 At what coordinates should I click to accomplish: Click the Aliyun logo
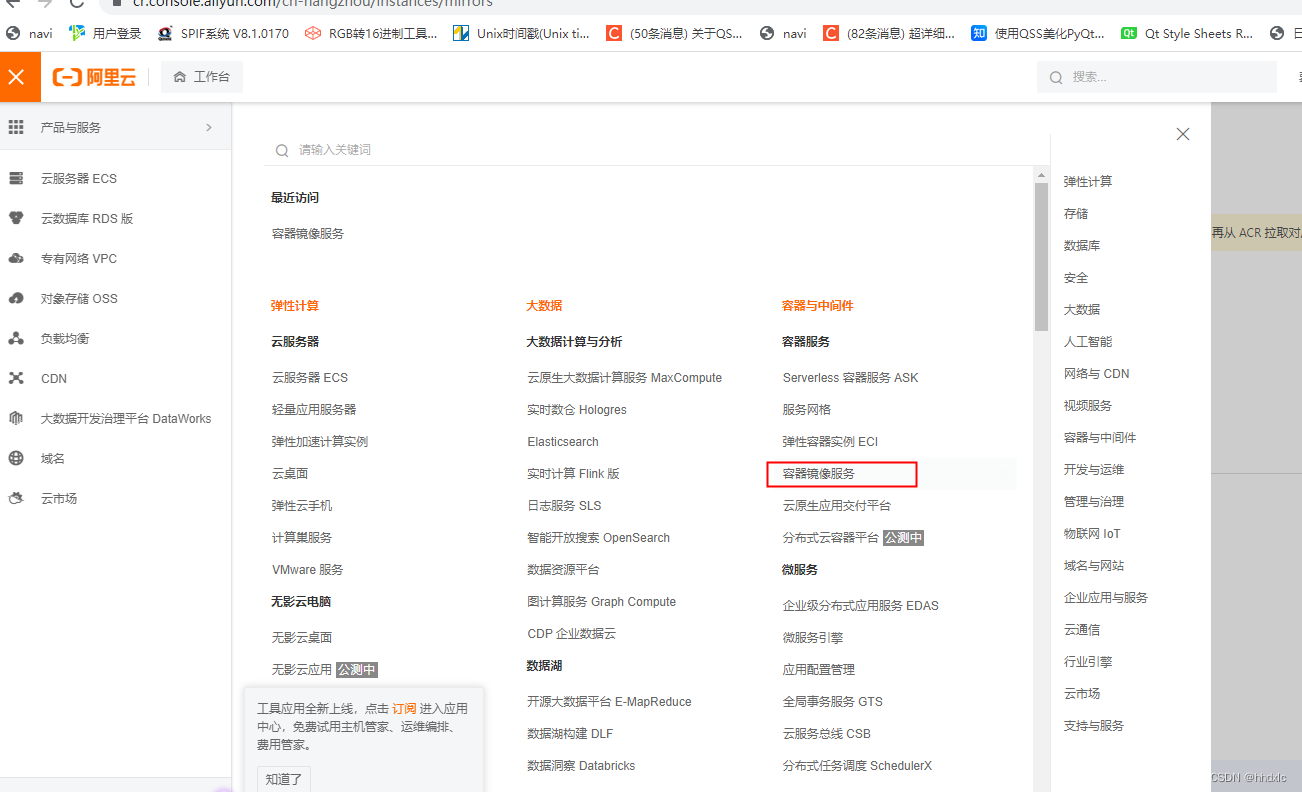(x=94, y=77)
